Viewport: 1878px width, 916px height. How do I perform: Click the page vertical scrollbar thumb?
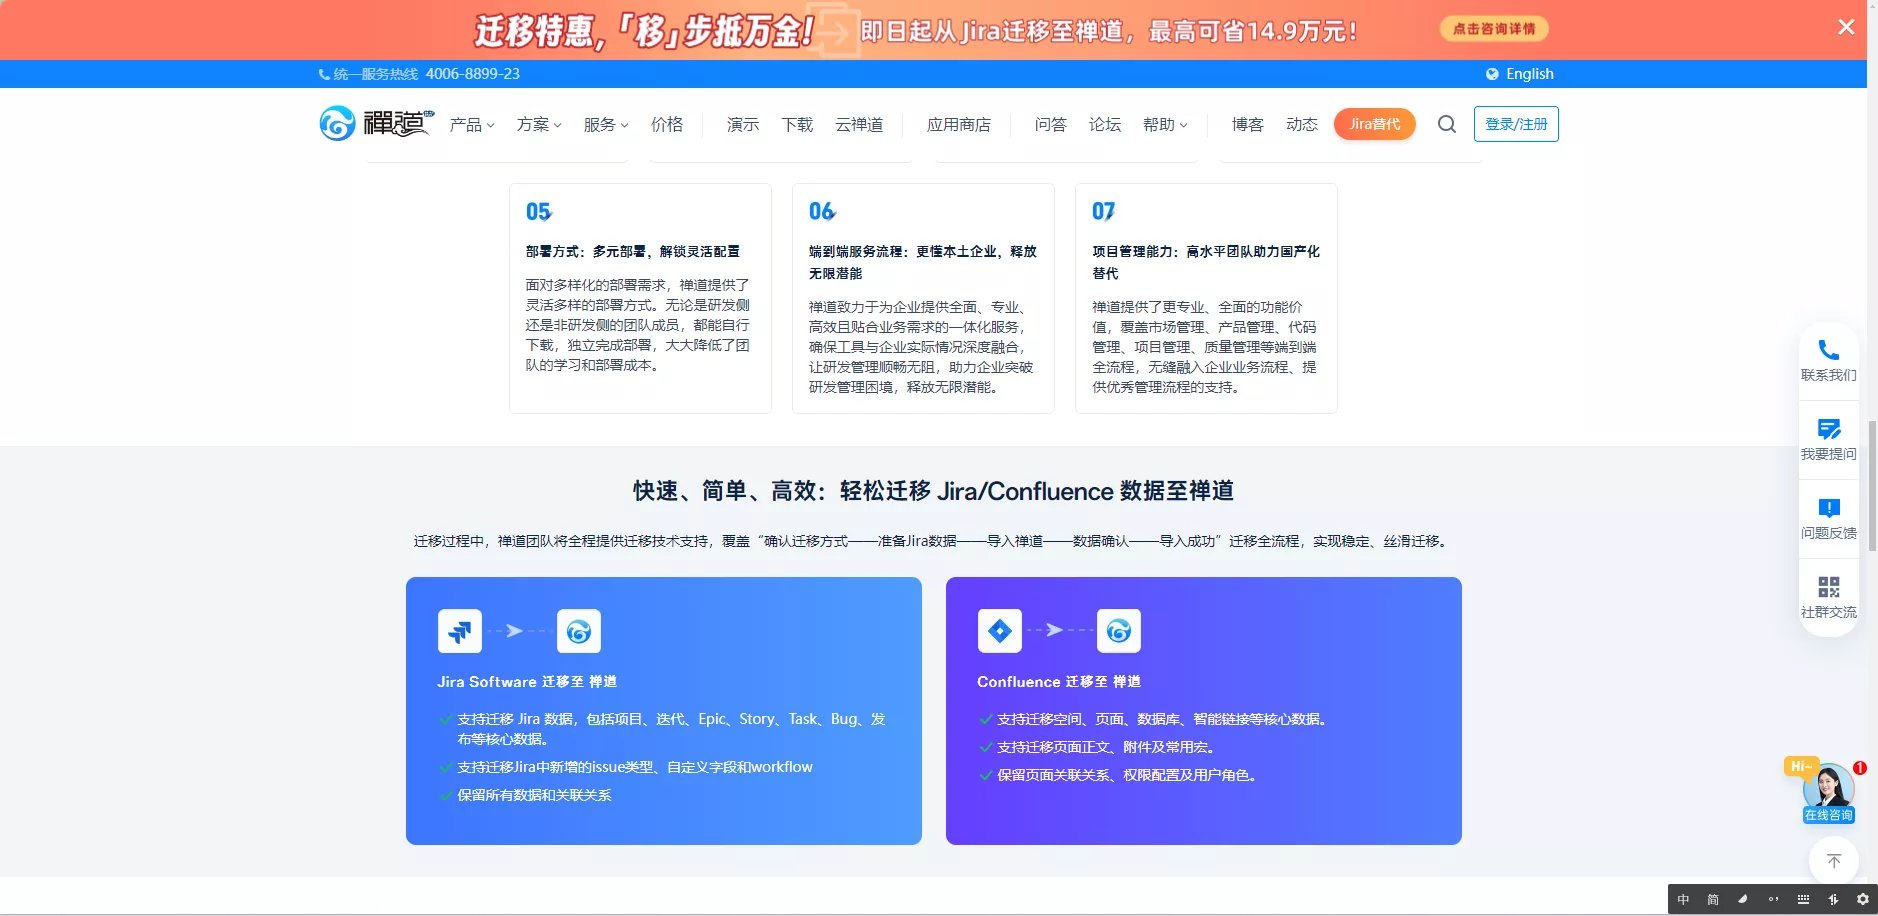(1872, 486)
